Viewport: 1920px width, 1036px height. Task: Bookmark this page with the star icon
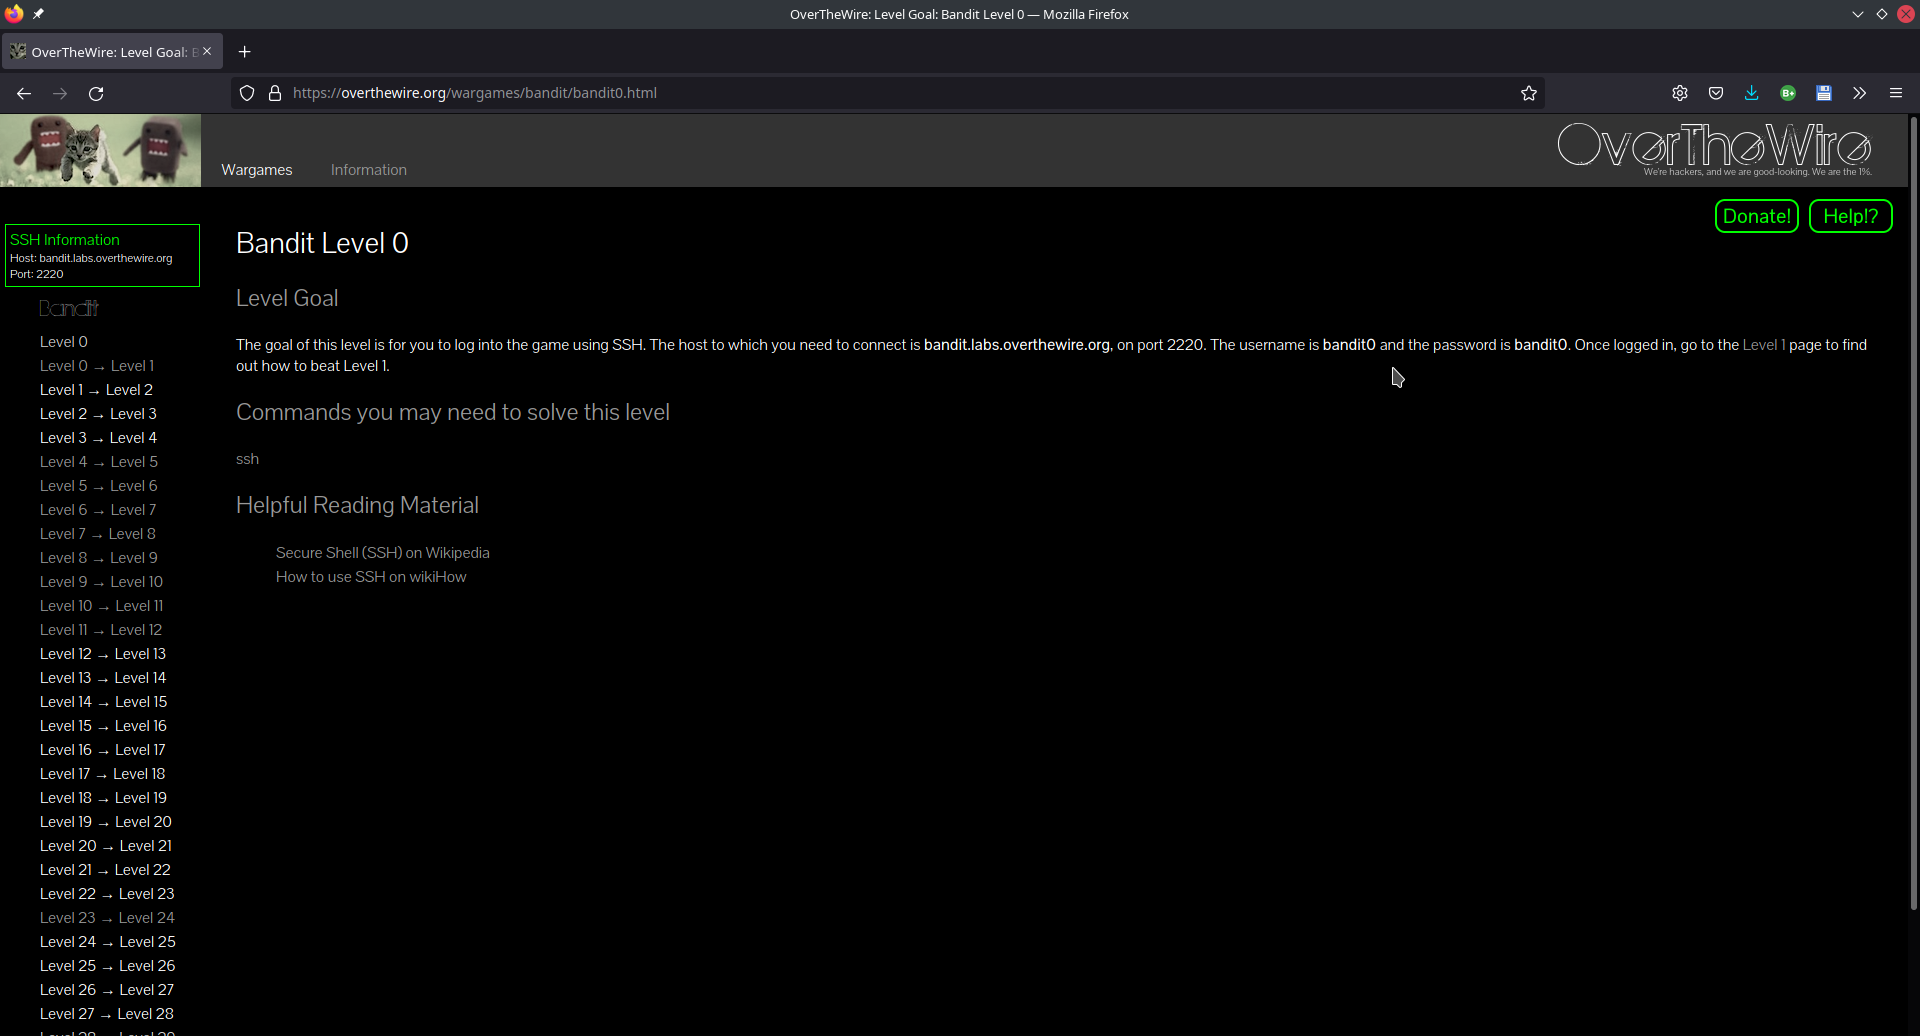(x=1528, y=93)
